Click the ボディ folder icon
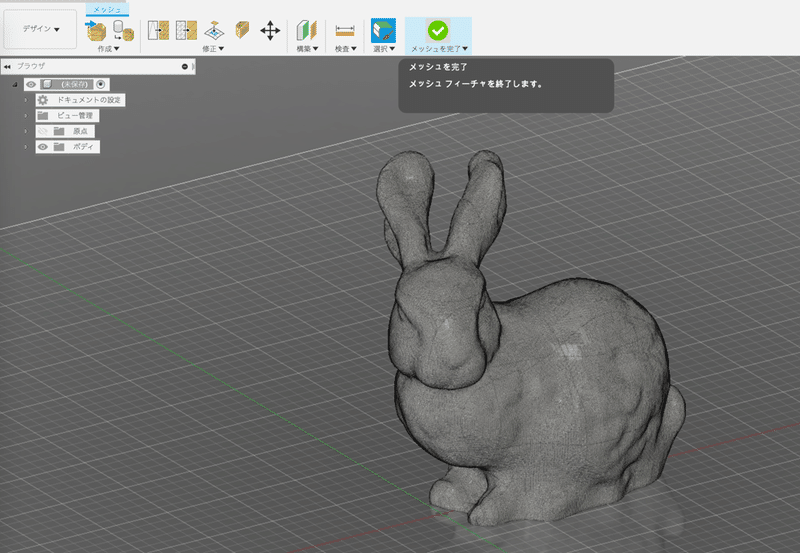Screen dimensions: 800x553 [x=59, y=147]
